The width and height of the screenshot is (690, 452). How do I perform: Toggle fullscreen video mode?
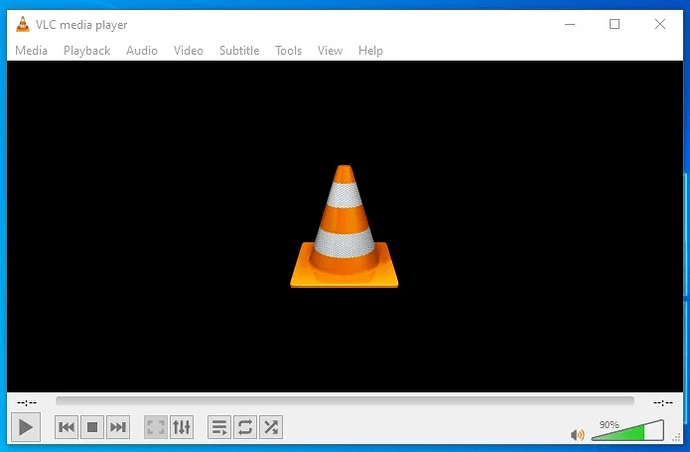click(156, 427)
